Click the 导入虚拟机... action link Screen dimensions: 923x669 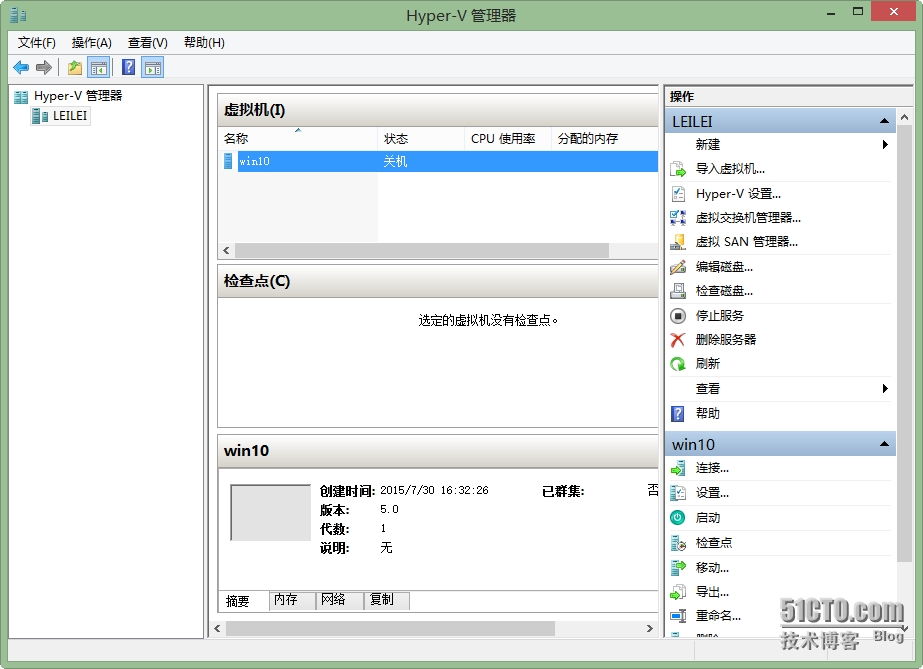coord(730,169)
